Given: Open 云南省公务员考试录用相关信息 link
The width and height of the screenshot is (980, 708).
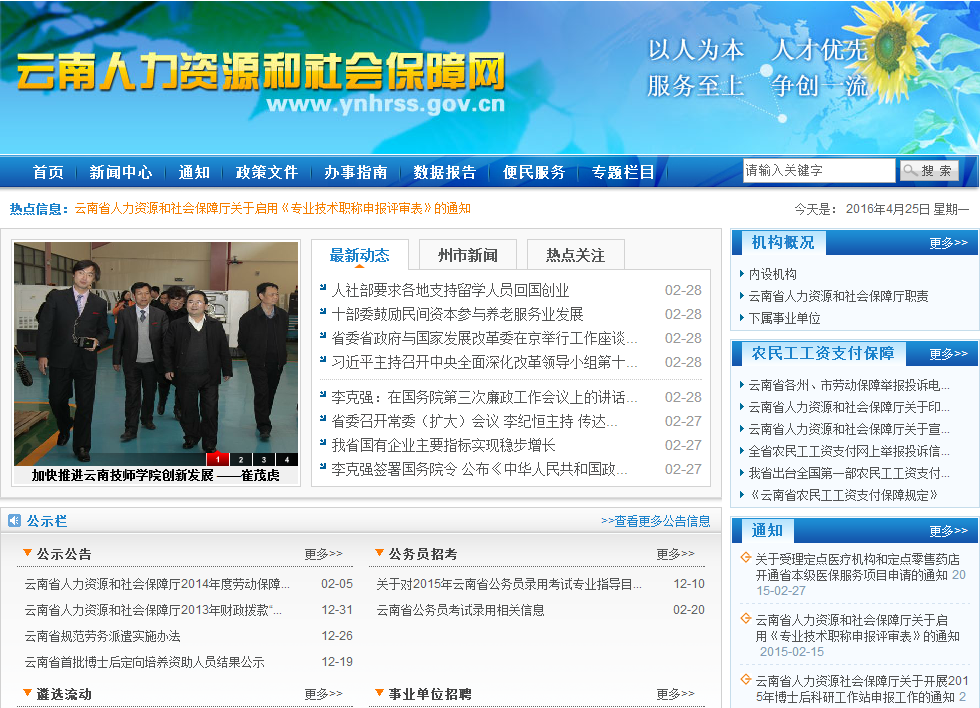Looking at the screenshot, I should pyautogui.click(x=460, y=609).
